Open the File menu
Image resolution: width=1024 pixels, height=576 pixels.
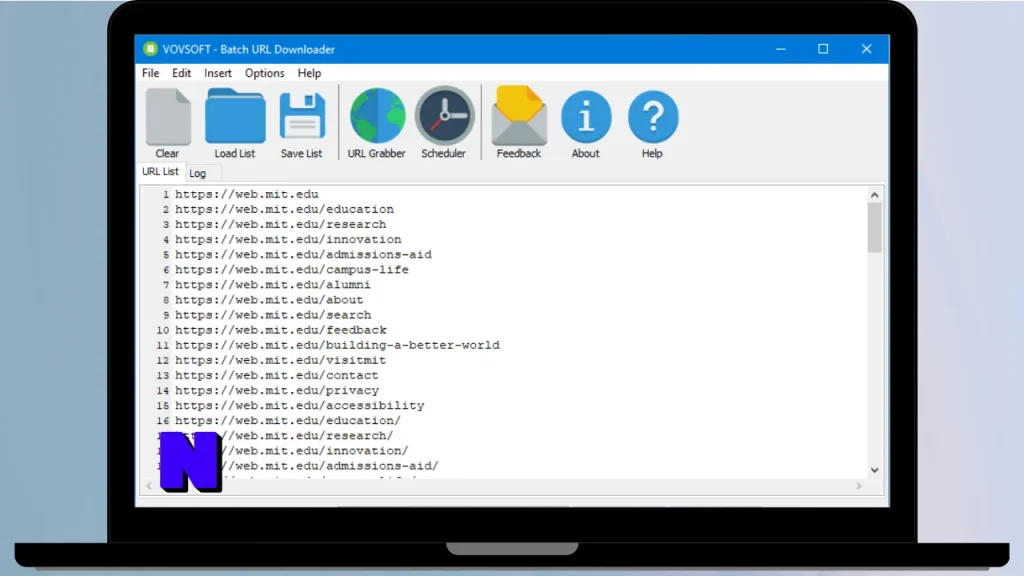tap(150, 73)
